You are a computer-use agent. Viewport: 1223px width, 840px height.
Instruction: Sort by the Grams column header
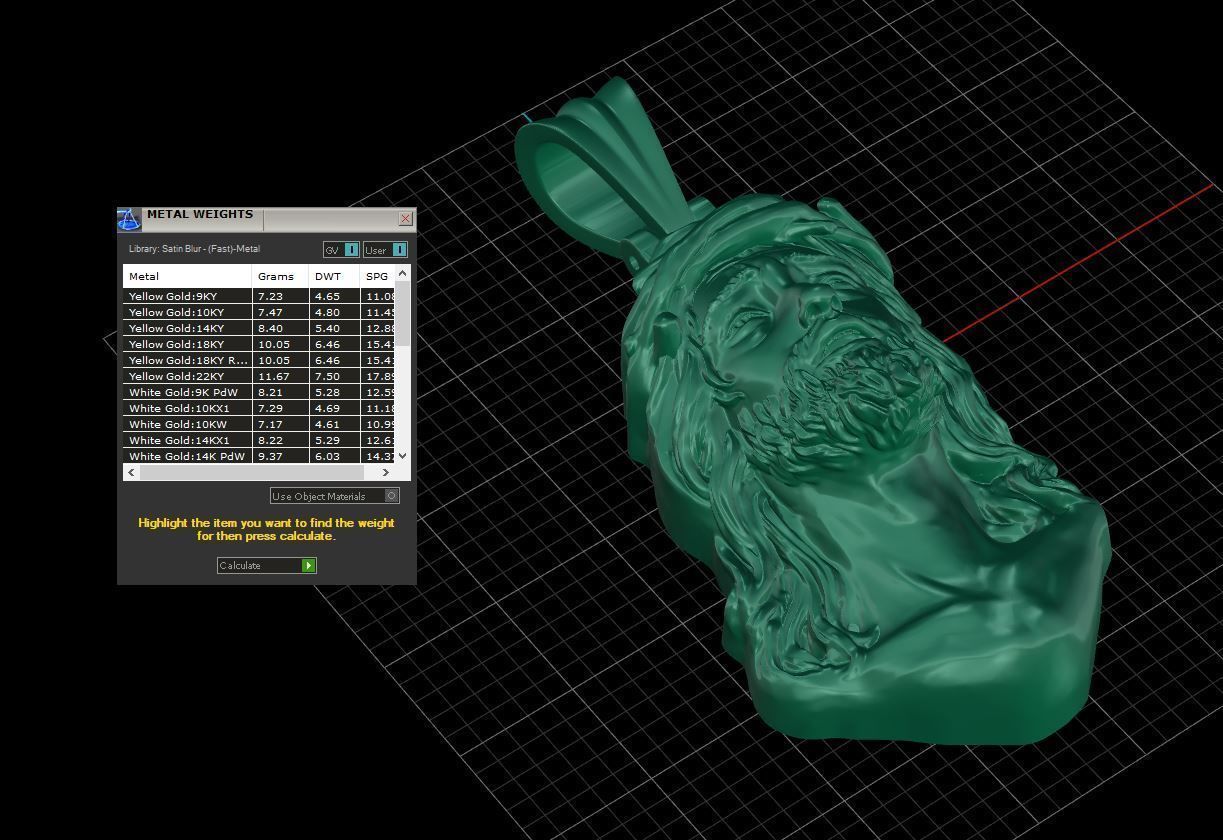click(x=280, y=276)
